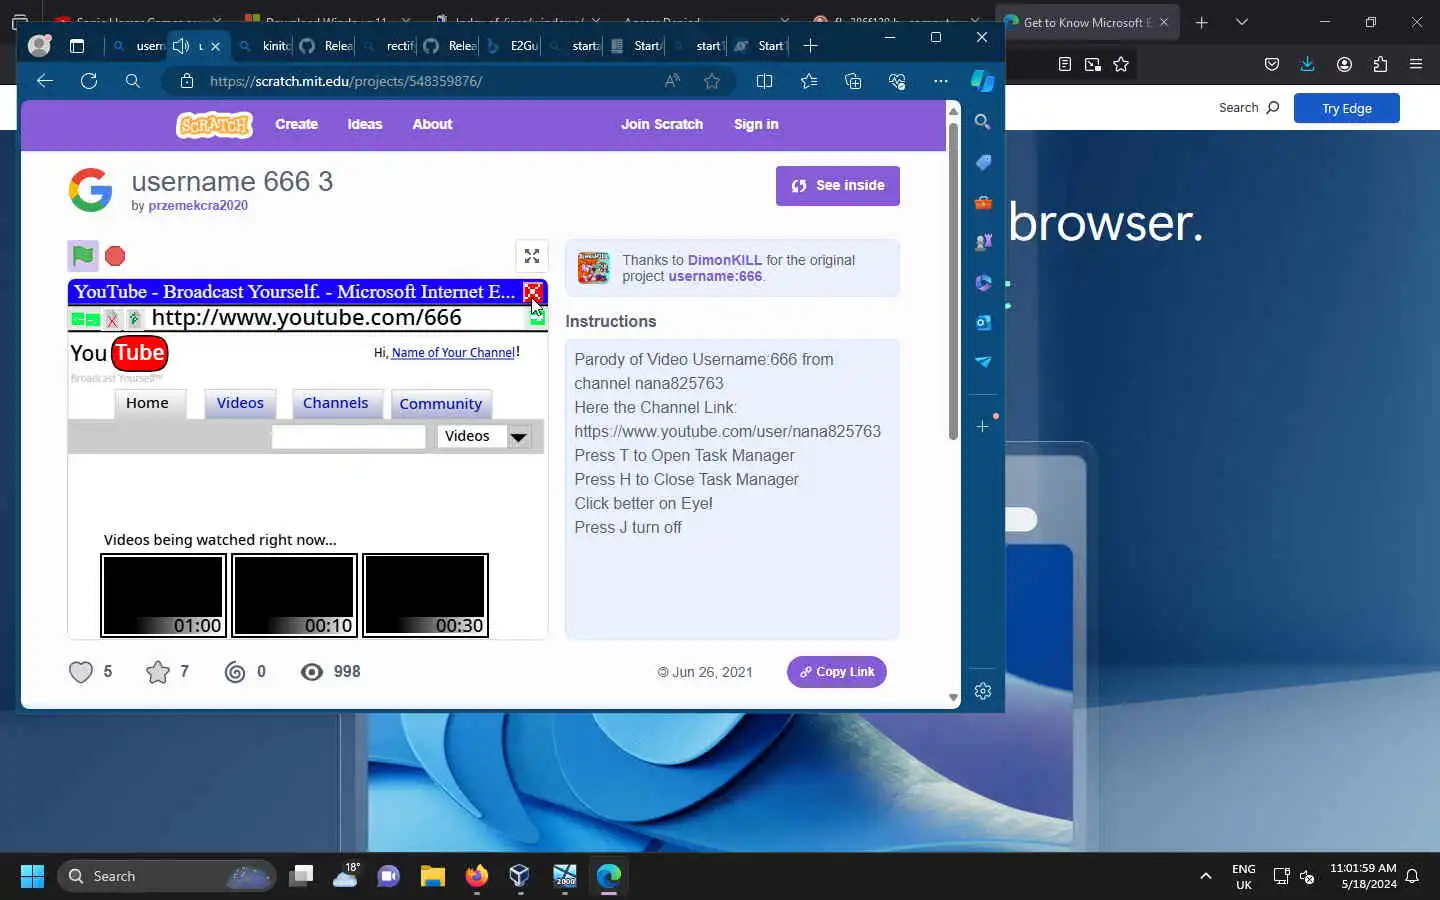Open the Edge sidebar search icon
The image size is (1440, 900).
tap(983, 122)
